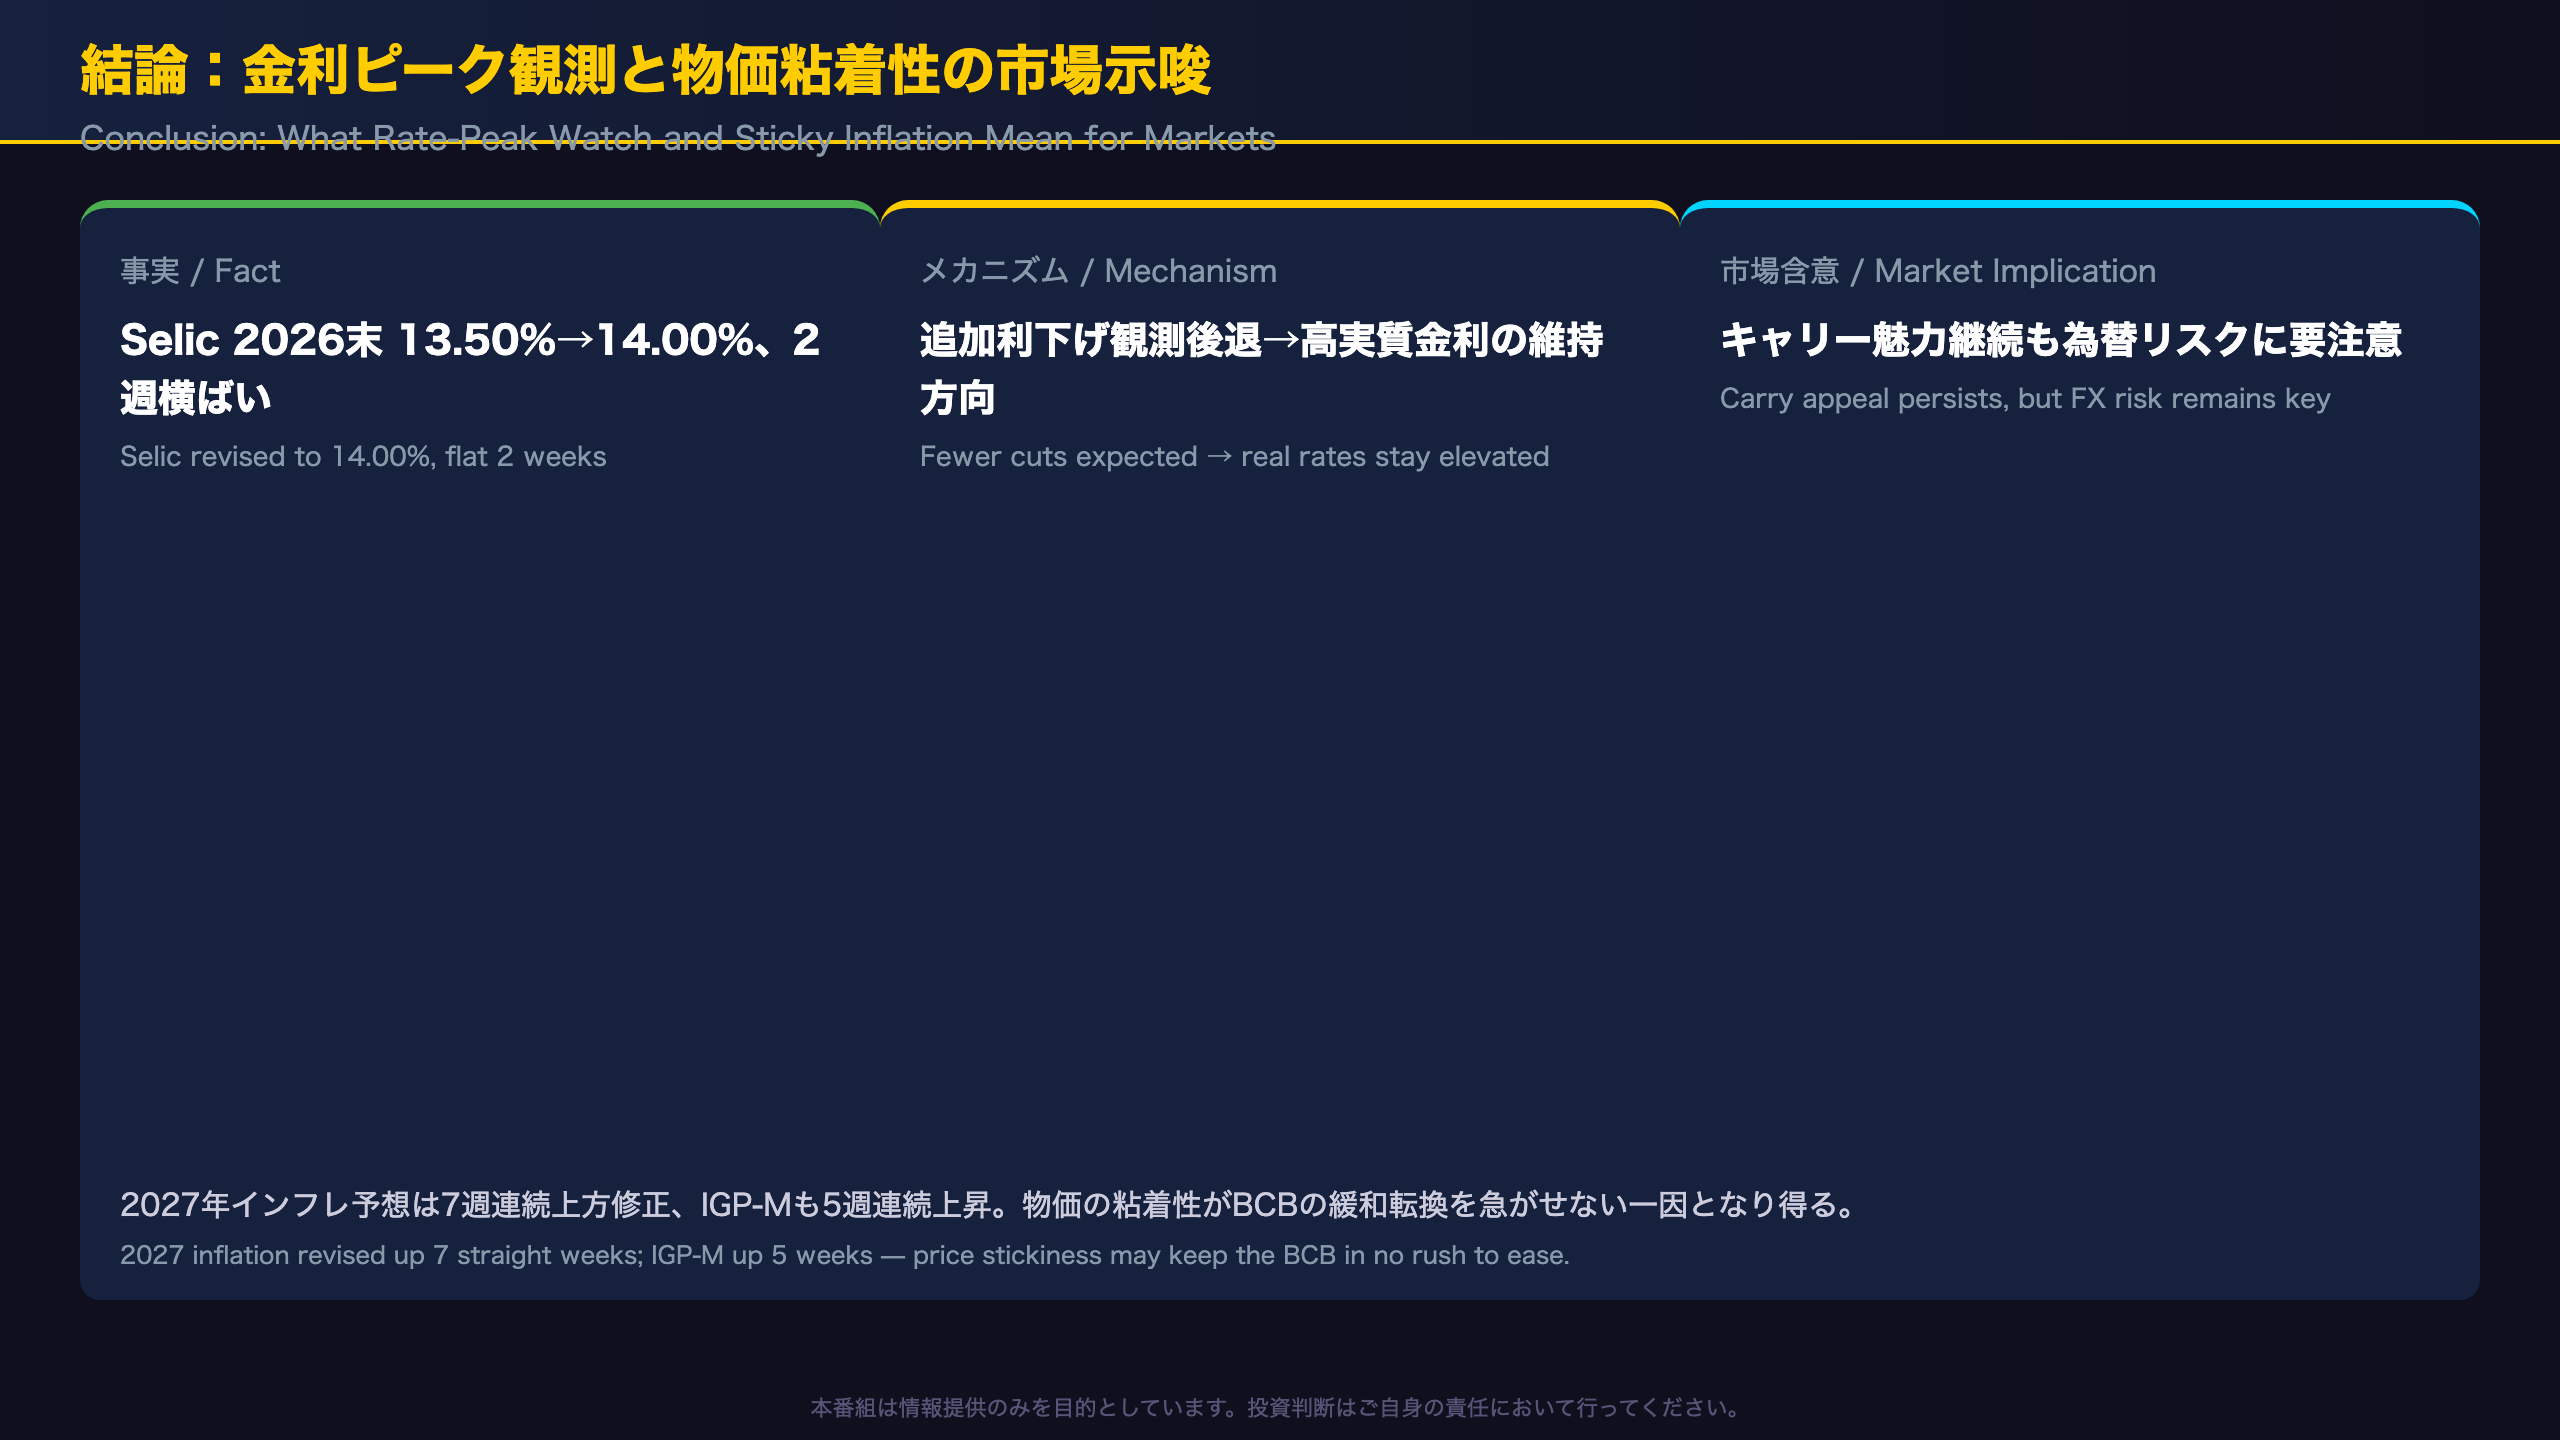Click the cyan top bar of Market Implication card
This screenshot has height=1440, width=2560.
pyautogui.click(x=2080, y=204)
